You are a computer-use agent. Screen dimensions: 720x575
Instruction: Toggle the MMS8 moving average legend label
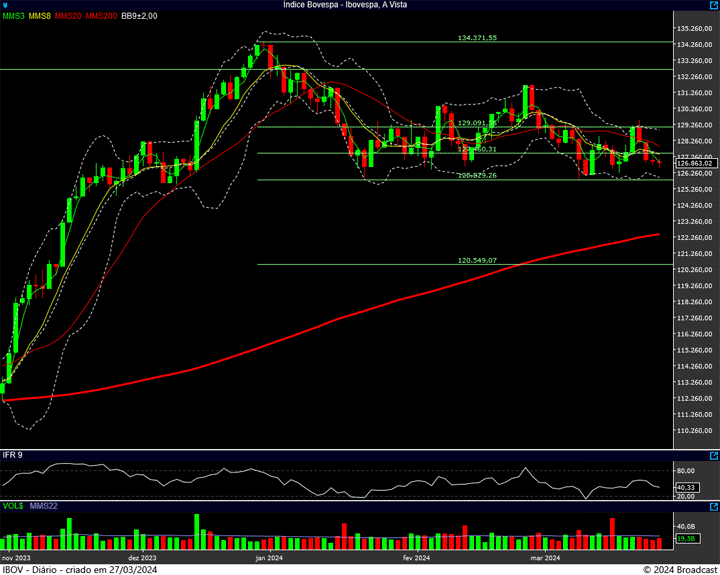pyautogui.click(x=40, y=16)
